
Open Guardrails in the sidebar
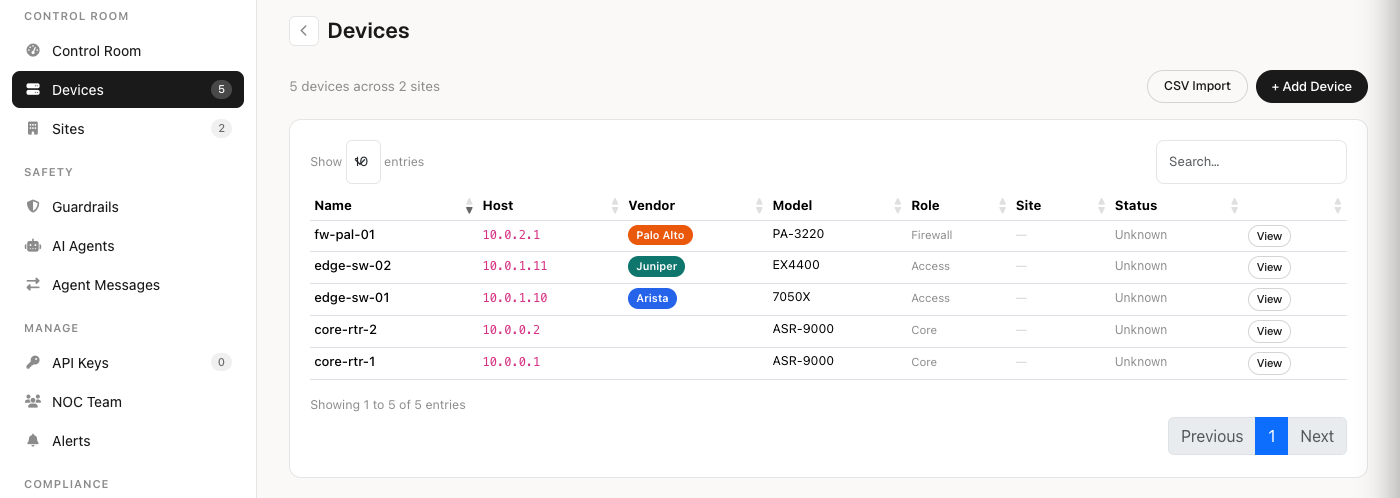pos(128,207)
